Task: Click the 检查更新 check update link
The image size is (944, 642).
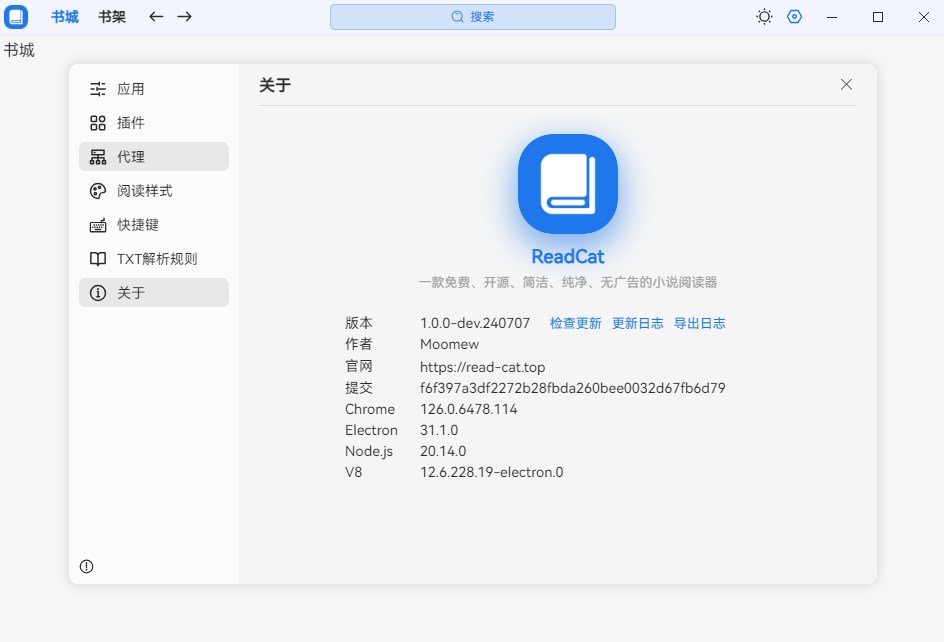Action: coord(576,323)
